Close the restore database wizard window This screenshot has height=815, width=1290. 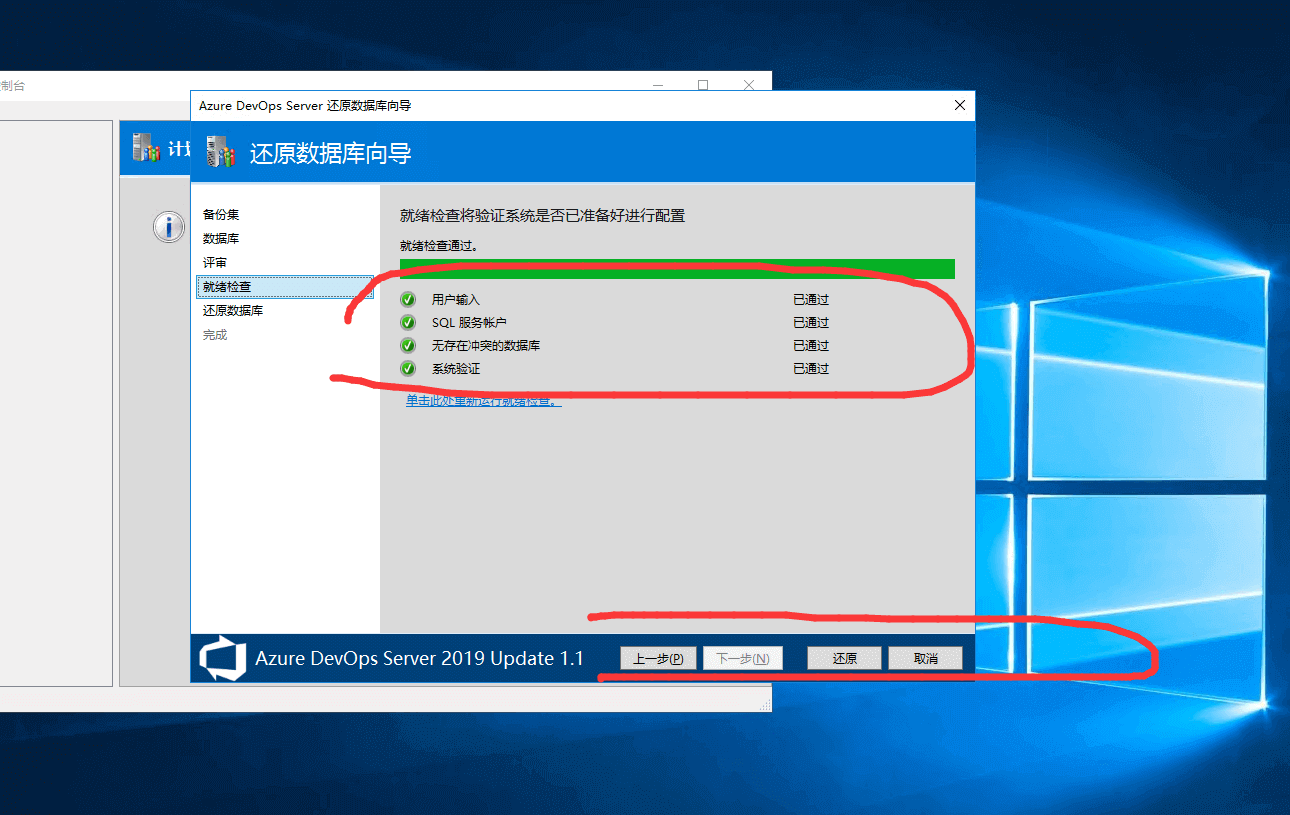tap(960, 105)
